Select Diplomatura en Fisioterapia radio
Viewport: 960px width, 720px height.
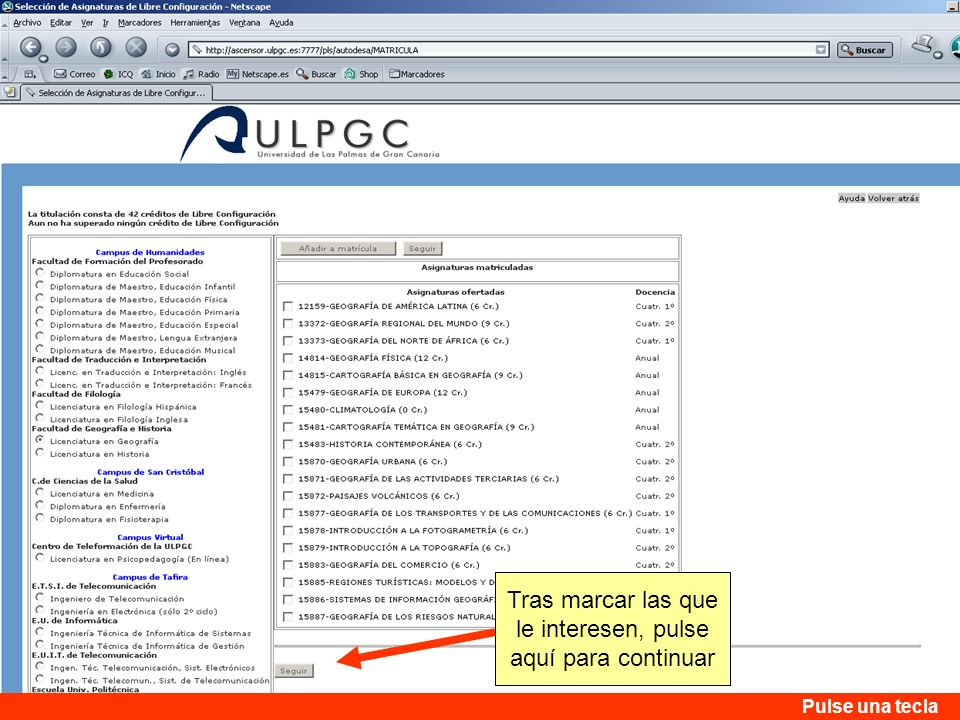(40, 518)
